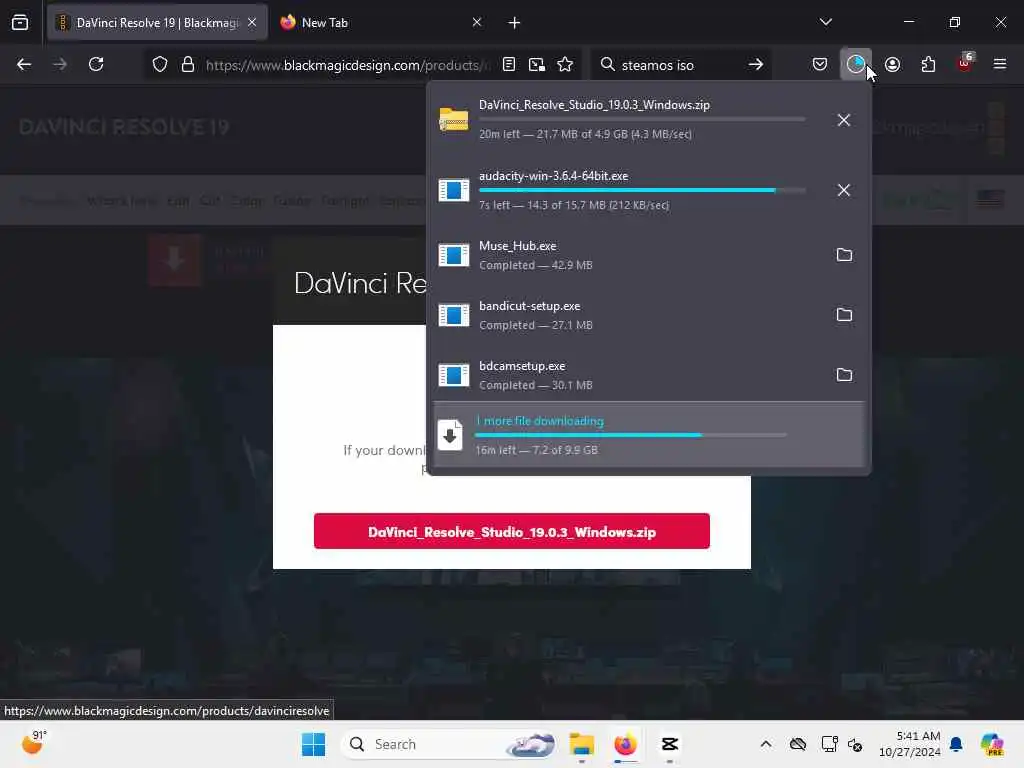The height and width of the screenshot is (768, 1024).
Task: Open Firefox from the taskbar
Action: click(x=625, y=744)
